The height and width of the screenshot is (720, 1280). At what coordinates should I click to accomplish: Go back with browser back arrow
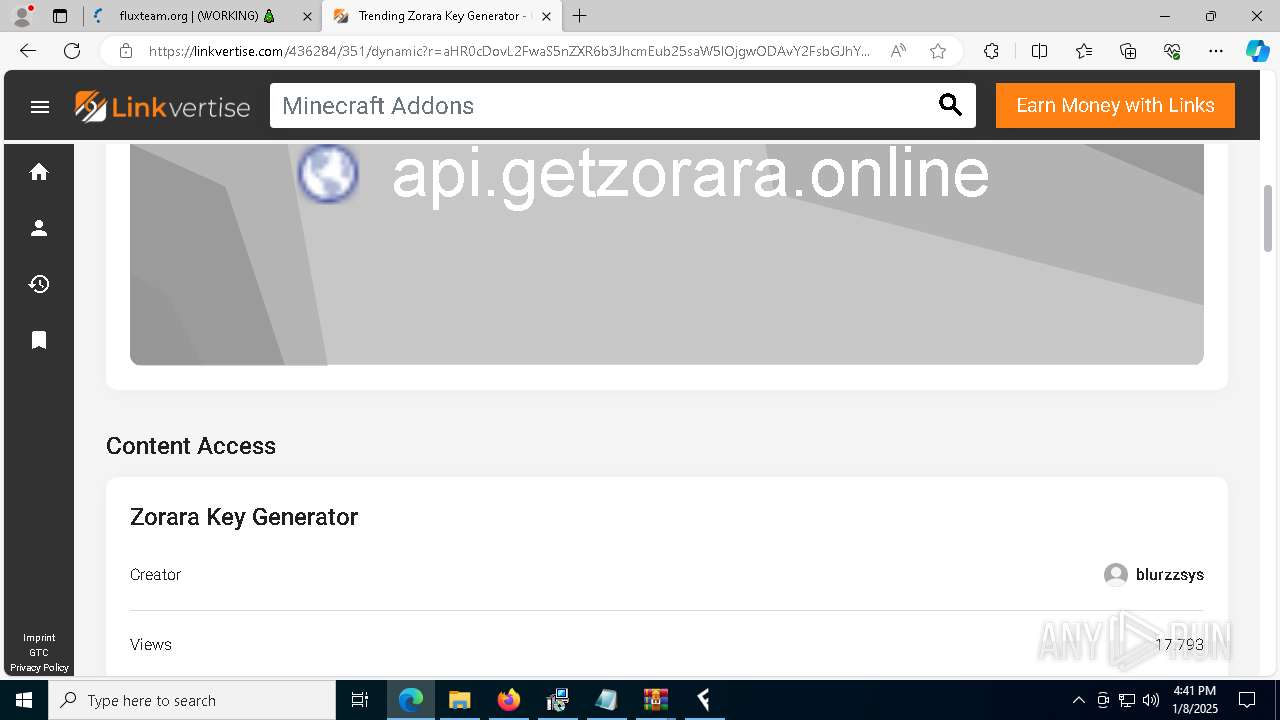click(x=28, y=51)
